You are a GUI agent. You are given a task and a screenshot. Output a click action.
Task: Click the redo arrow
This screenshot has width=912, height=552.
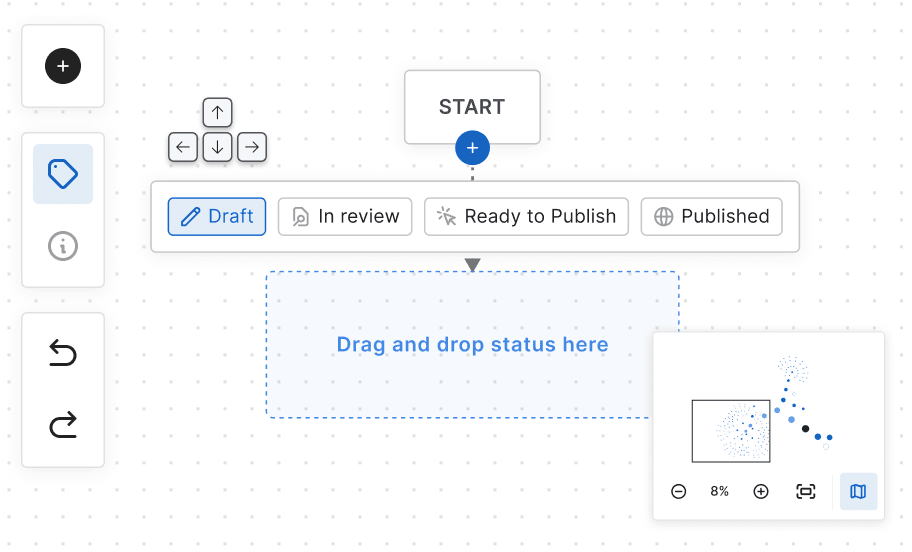coord(63,425)
